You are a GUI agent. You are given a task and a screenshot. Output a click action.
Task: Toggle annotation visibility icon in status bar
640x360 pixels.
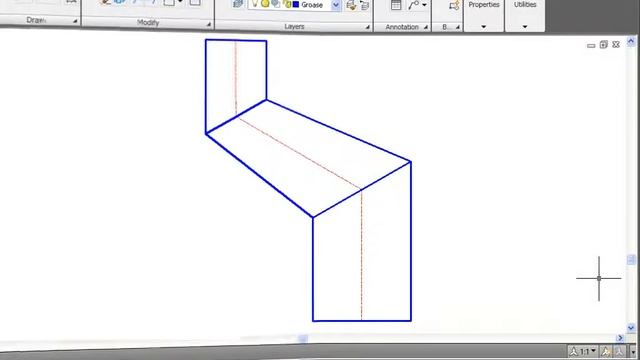click(x=606, y=351)
